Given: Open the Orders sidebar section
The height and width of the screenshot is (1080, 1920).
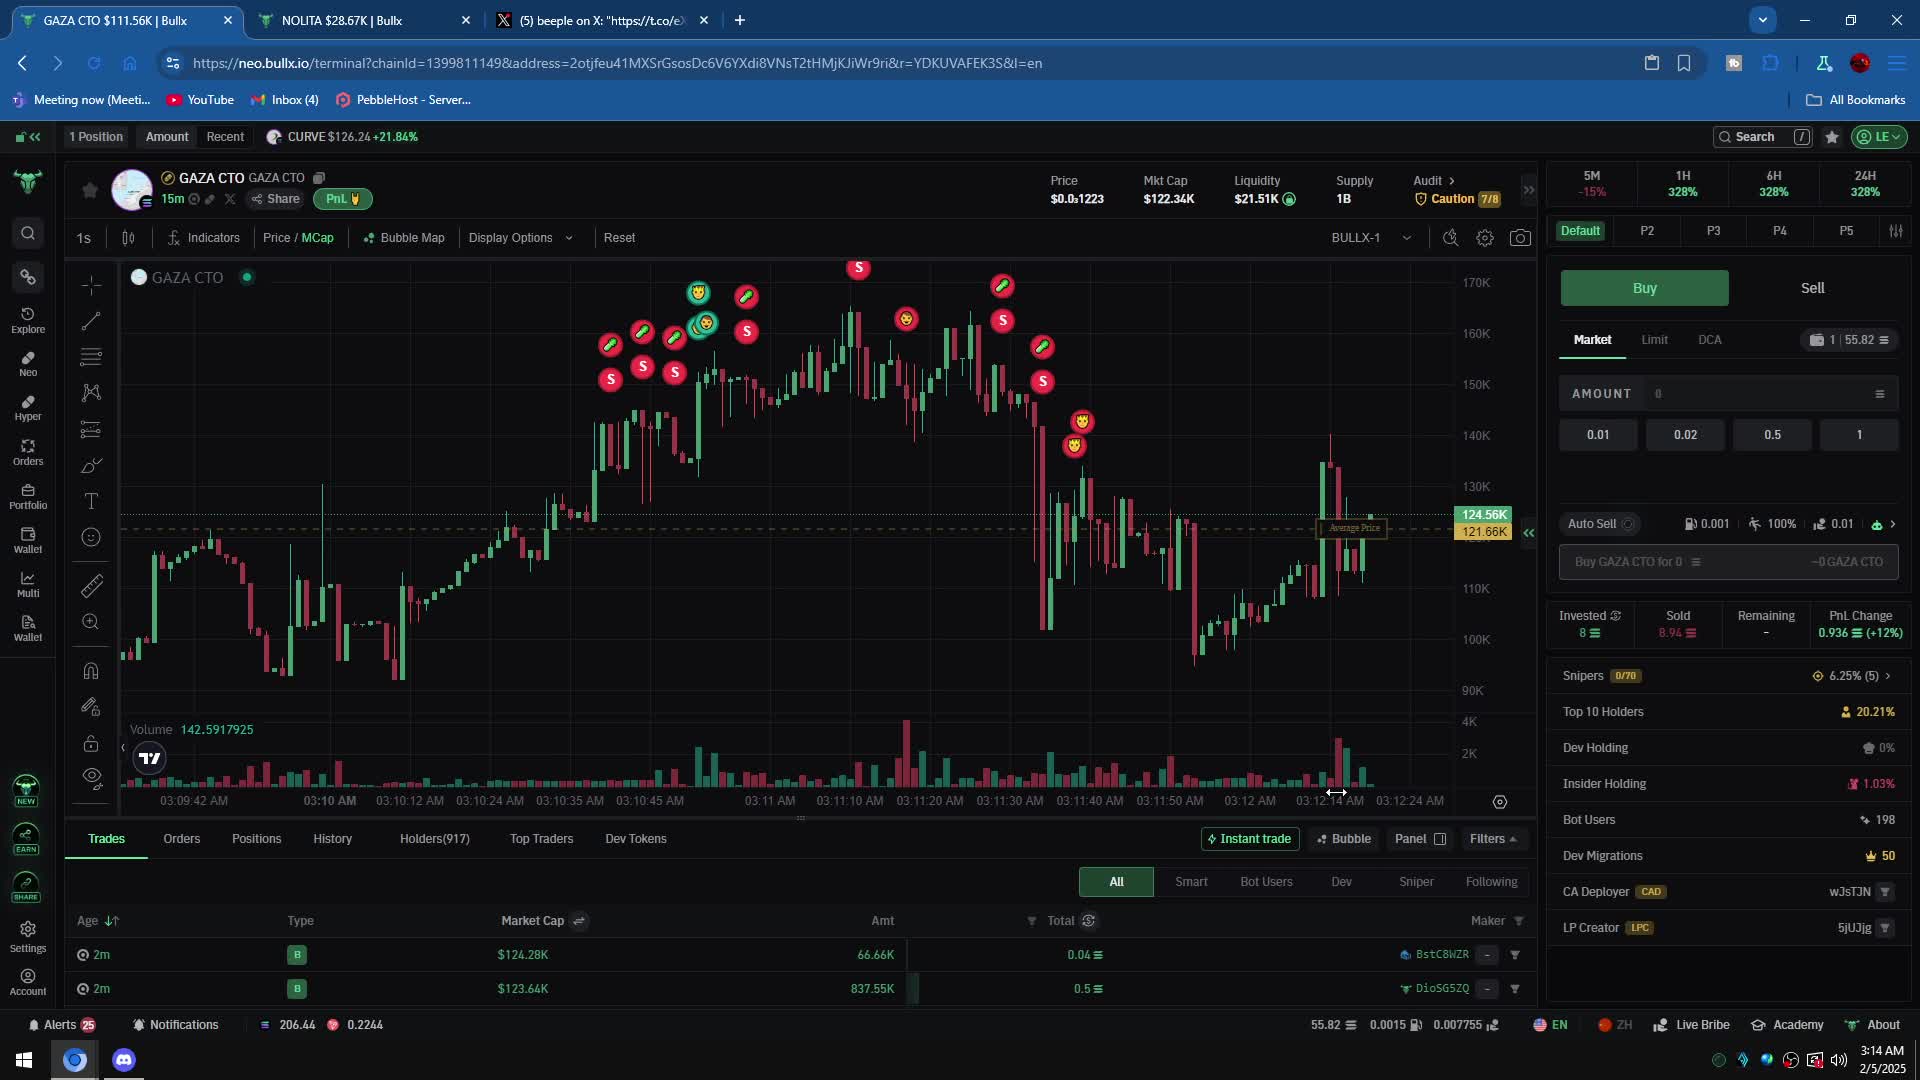Looking at the screenshot, I should pos(28,452).
